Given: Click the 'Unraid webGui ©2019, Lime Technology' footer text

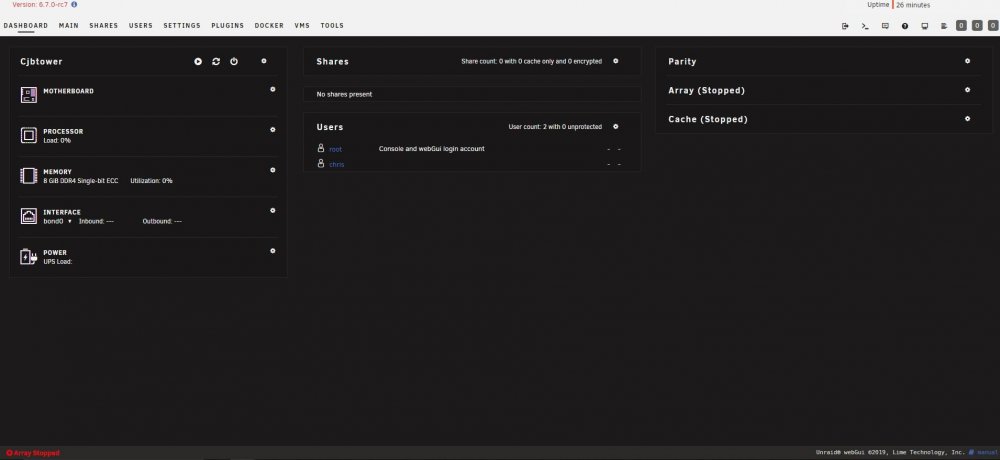Looking at the screenshot, I should [890, 452].
